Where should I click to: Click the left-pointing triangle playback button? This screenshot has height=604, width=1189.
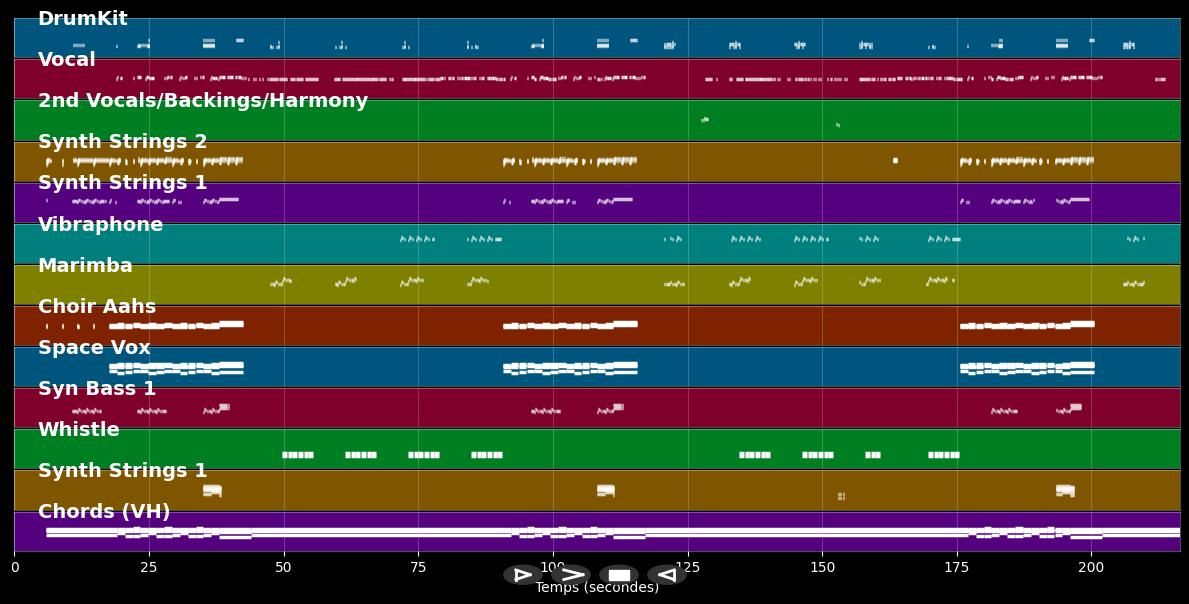[666, 575]
